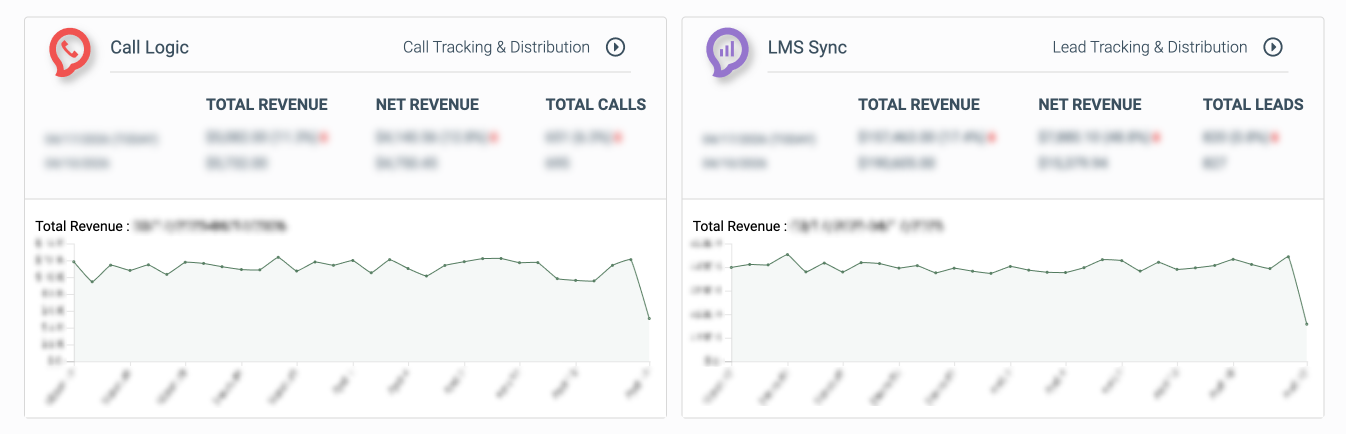Select last data point on LMS Sync chart

coord(1306,324)
